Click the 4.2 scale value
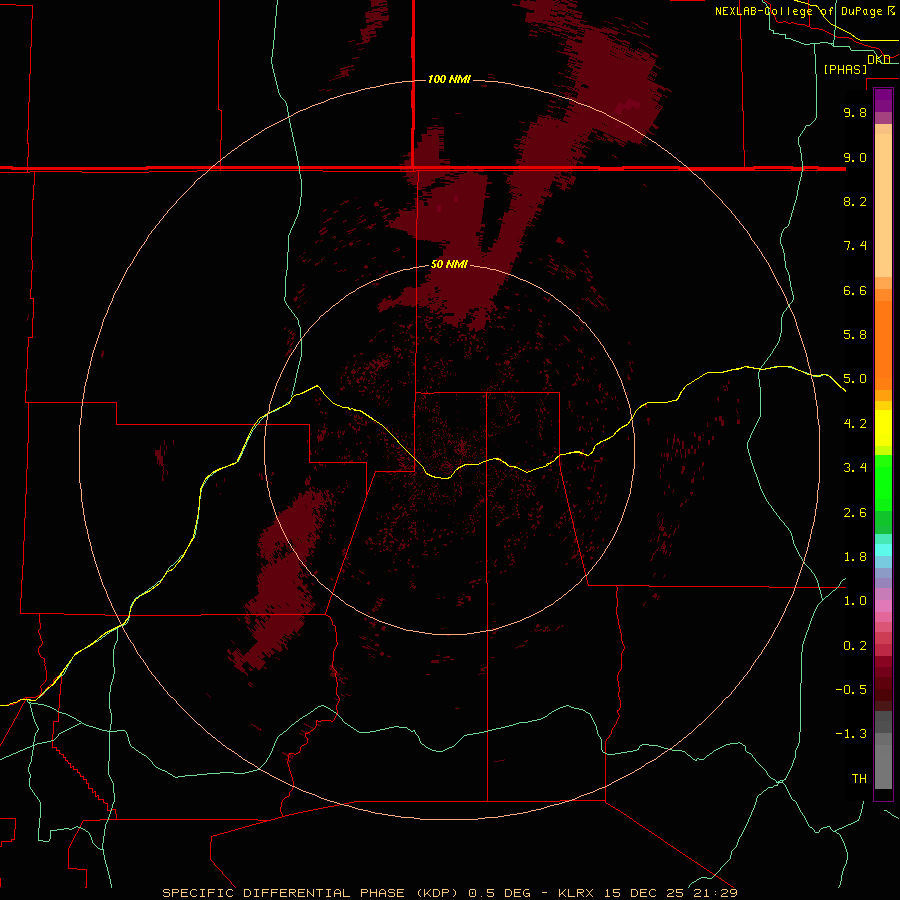The image size is (900, 900). pos(855,424)
